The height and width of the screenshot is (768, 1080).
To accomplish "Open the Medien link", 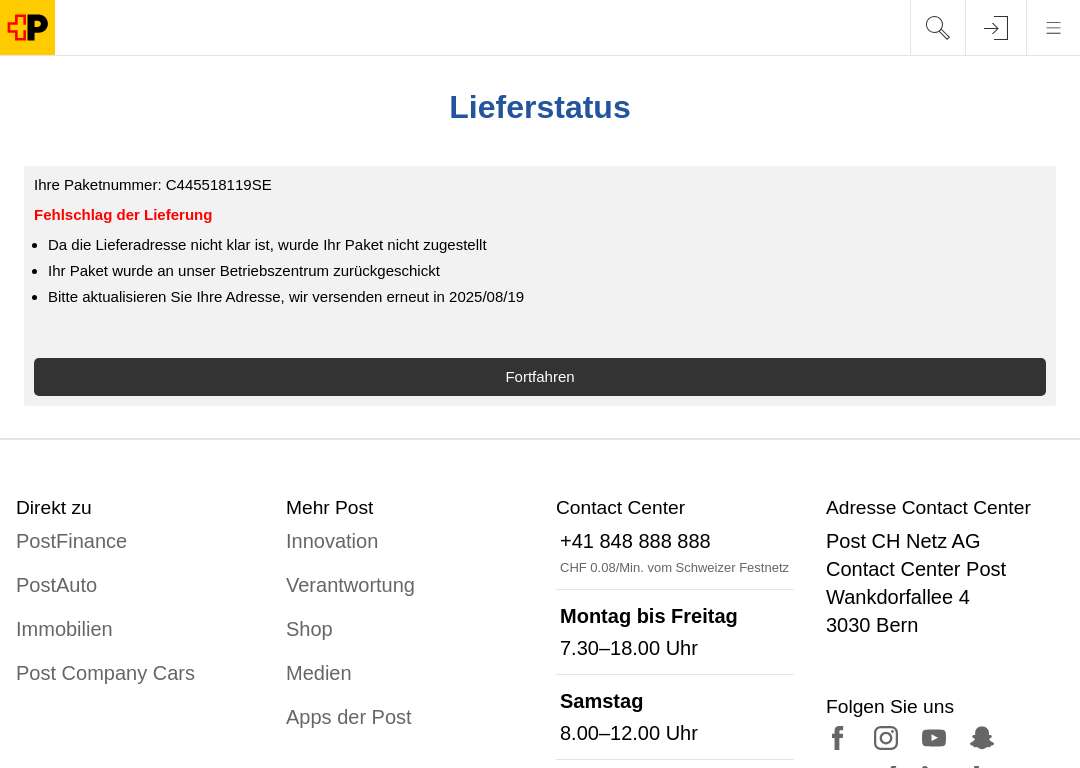I will click(319, 674).
